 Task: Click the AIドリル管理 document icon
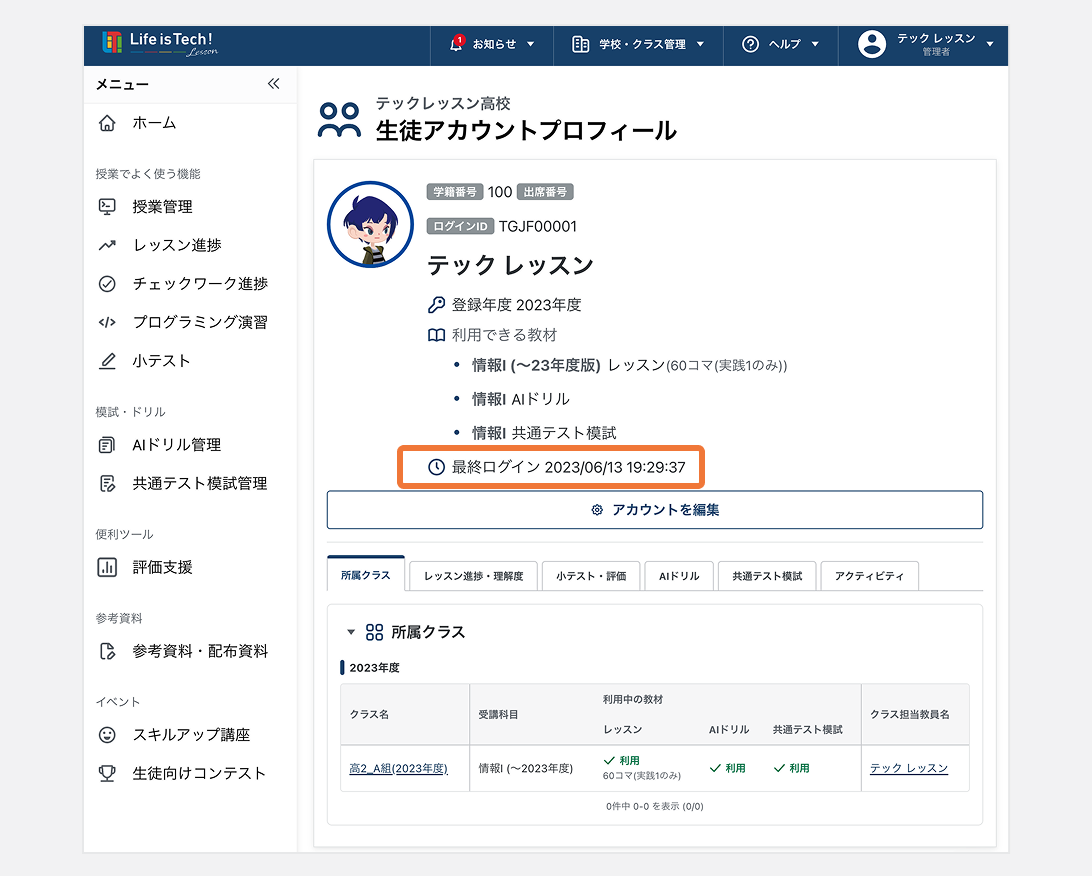(107, 445)
